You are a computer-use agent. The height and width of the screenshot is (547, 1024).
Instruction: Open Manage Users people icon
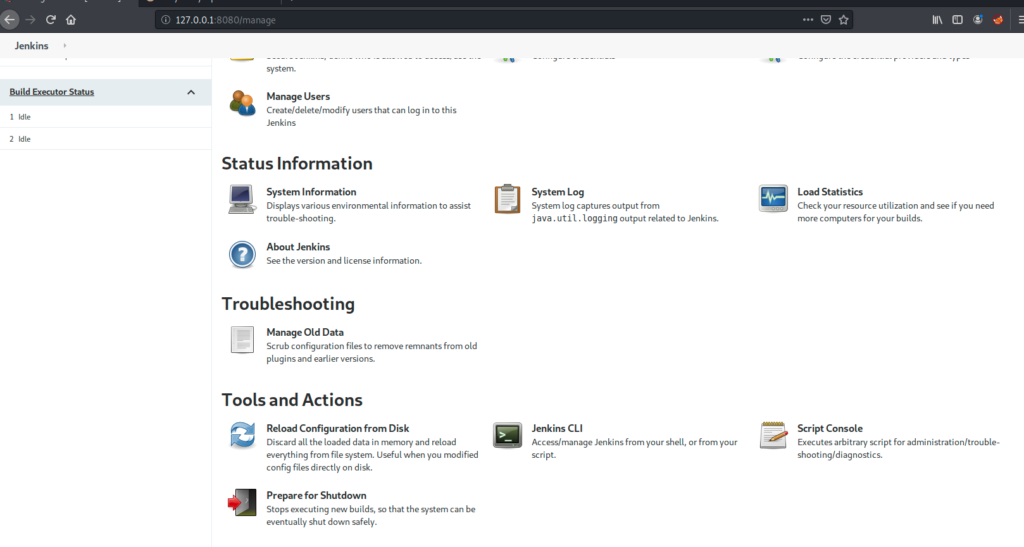click(x=242, y=103)
